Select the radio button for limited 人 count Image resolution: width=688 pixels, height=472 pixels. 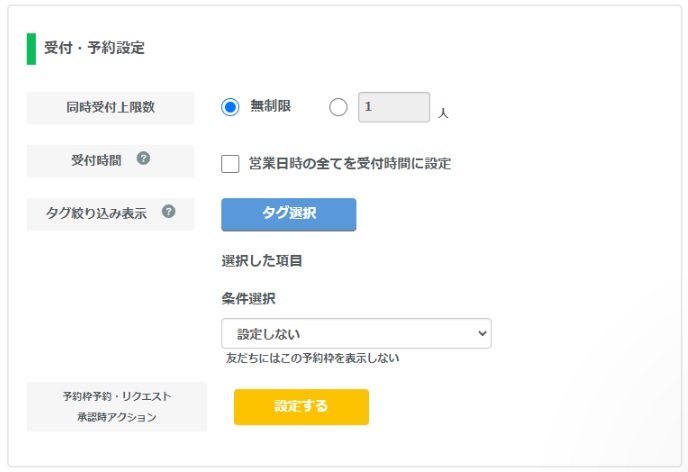[x=338, y=107]
